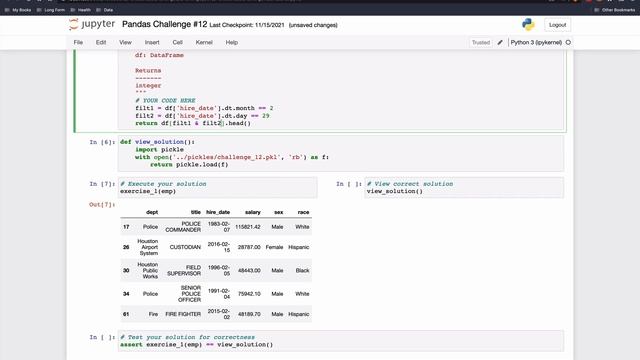The image size is (640, 360).
Task: Click the salary value 48443.00
Action: (249, 271)
